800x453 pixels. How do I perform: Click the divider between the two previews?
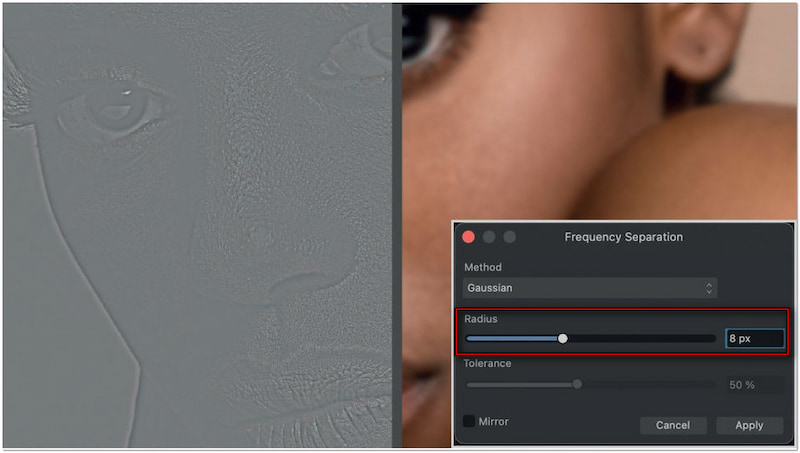pos(396,225)
